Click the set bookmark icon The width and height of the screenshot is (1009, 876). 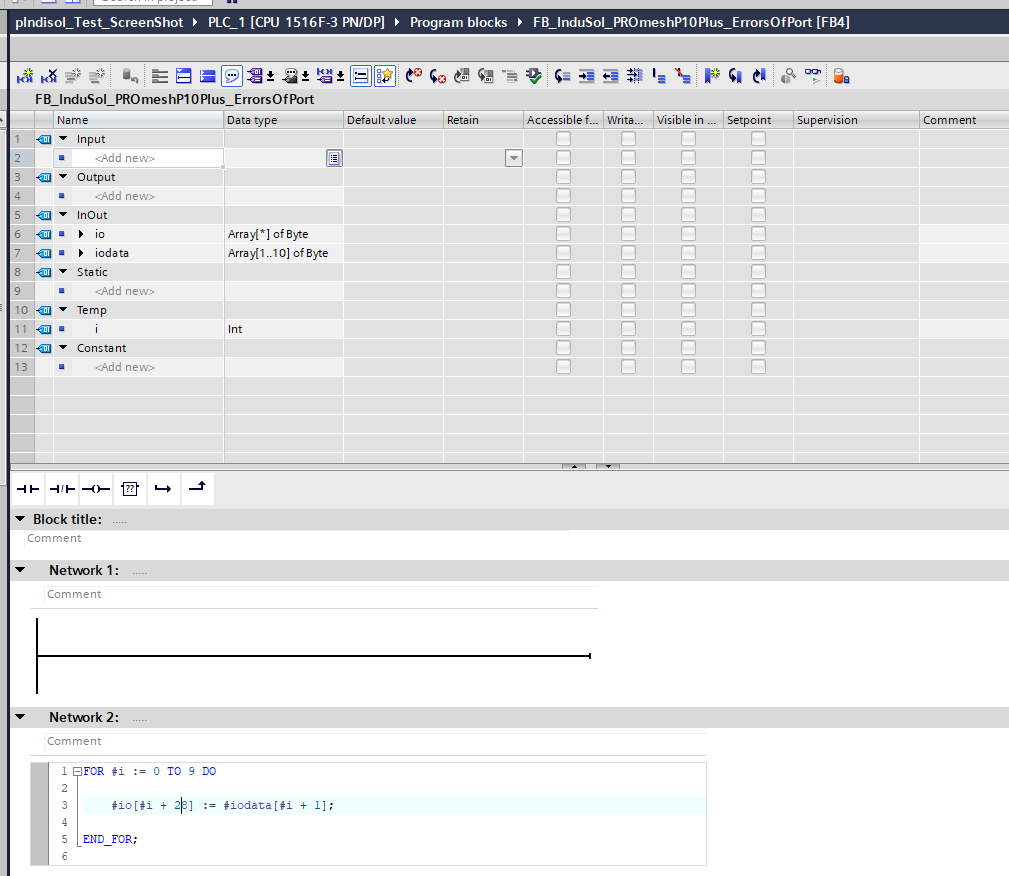click(x=711, y=76)
